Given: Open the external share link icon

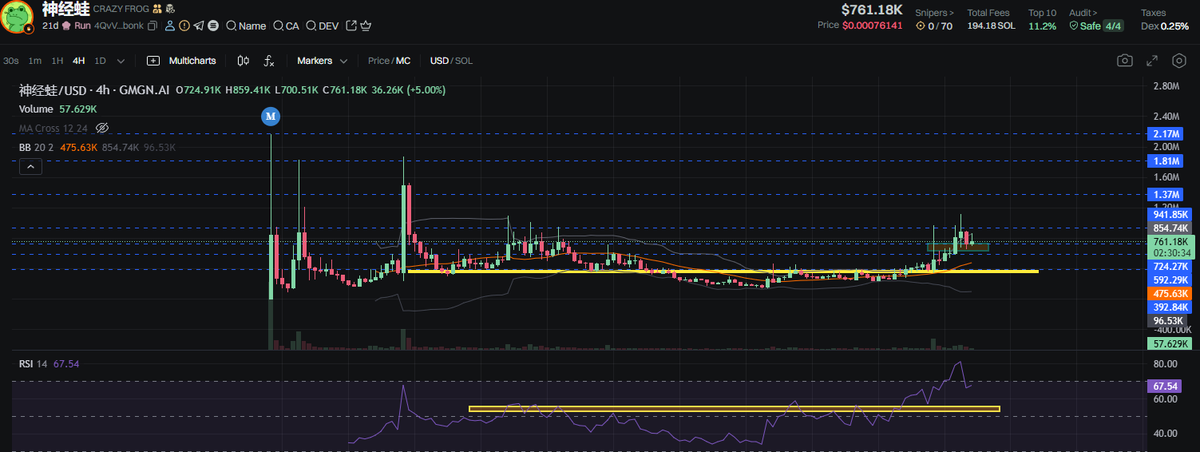Looking at the screenshot, I should tap(351, 25).
